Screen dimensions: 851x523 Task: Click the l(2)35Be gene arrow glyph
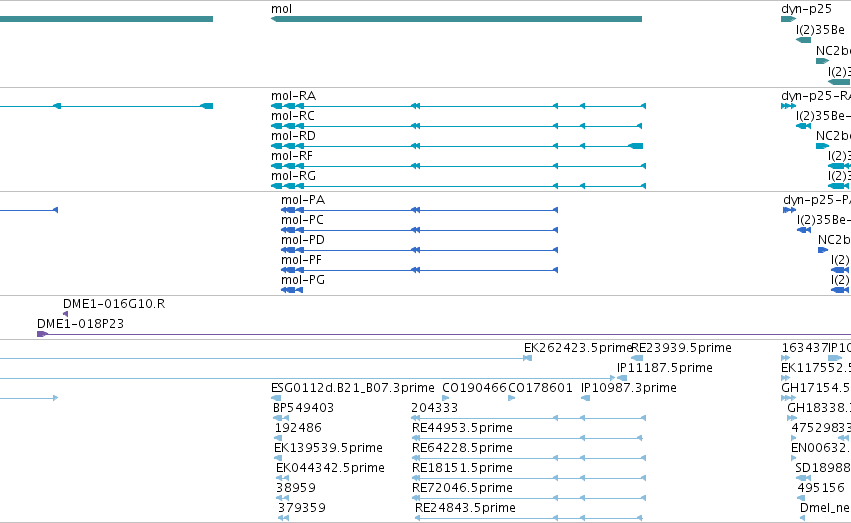[803, 40]
